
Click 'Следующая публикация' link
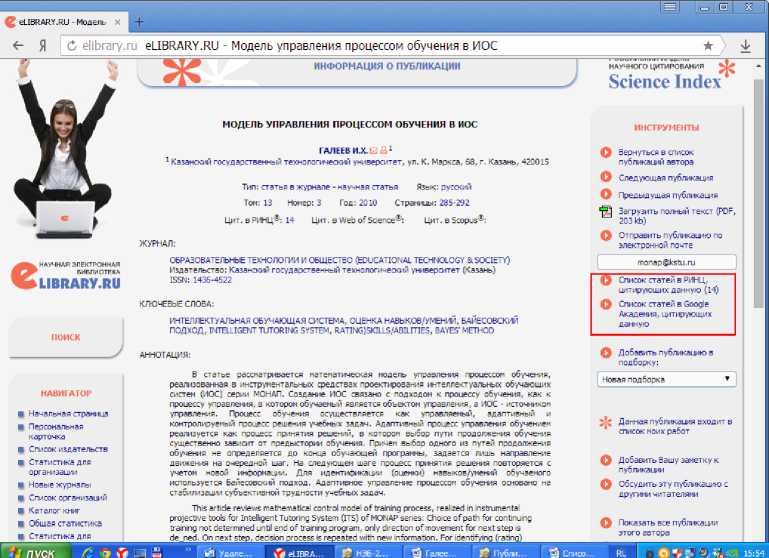(666, 178)
